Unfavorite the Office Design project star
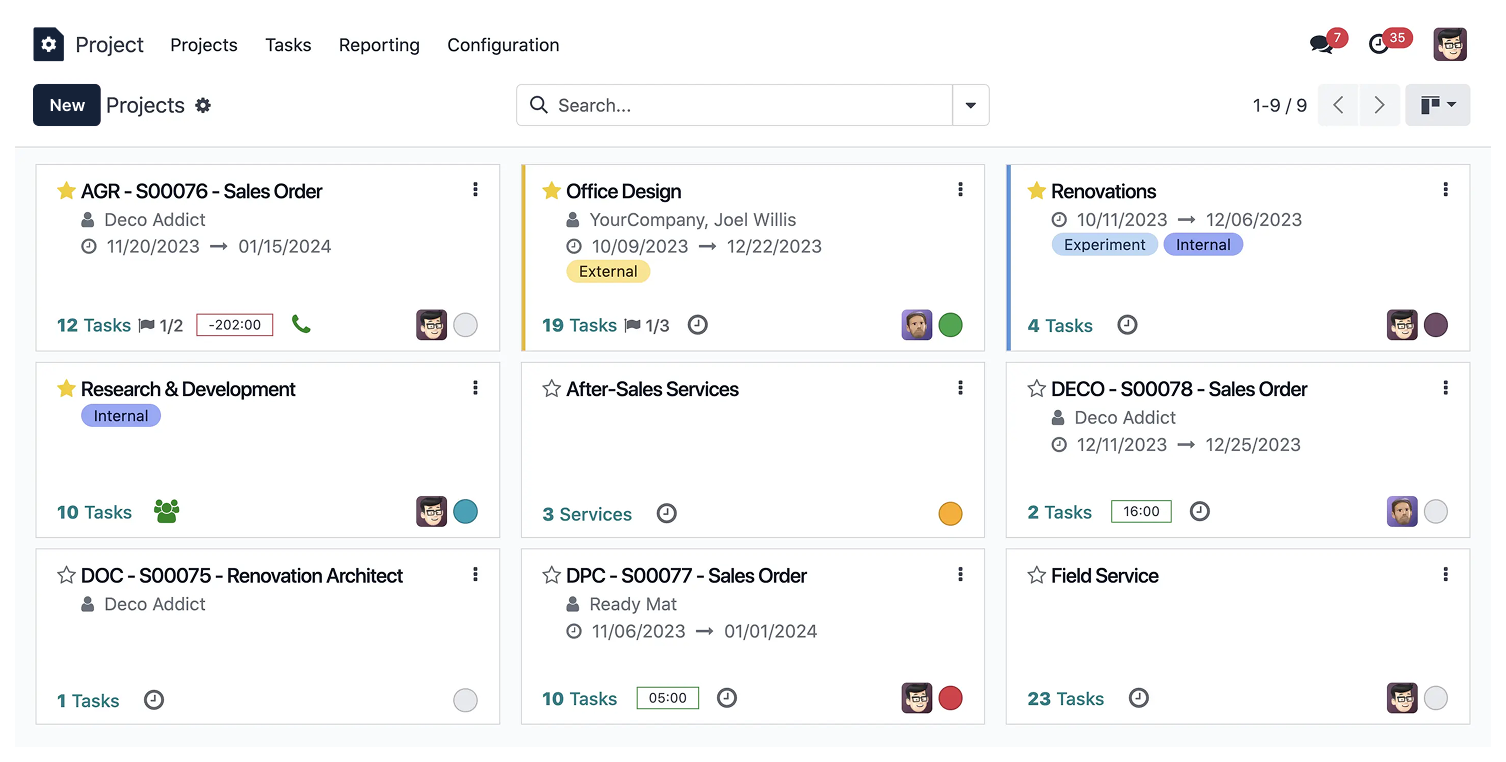Viewport: 1506px width, 762px height. (551, 191)
